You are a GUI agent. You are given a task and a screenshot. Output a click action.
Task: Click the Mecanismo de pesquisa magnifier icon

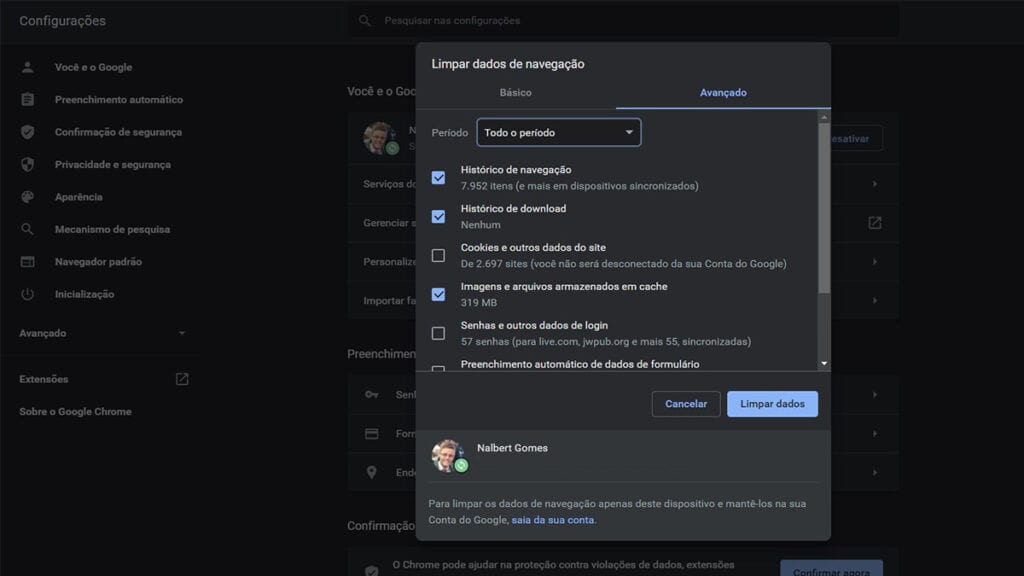[x=27, y=229]
